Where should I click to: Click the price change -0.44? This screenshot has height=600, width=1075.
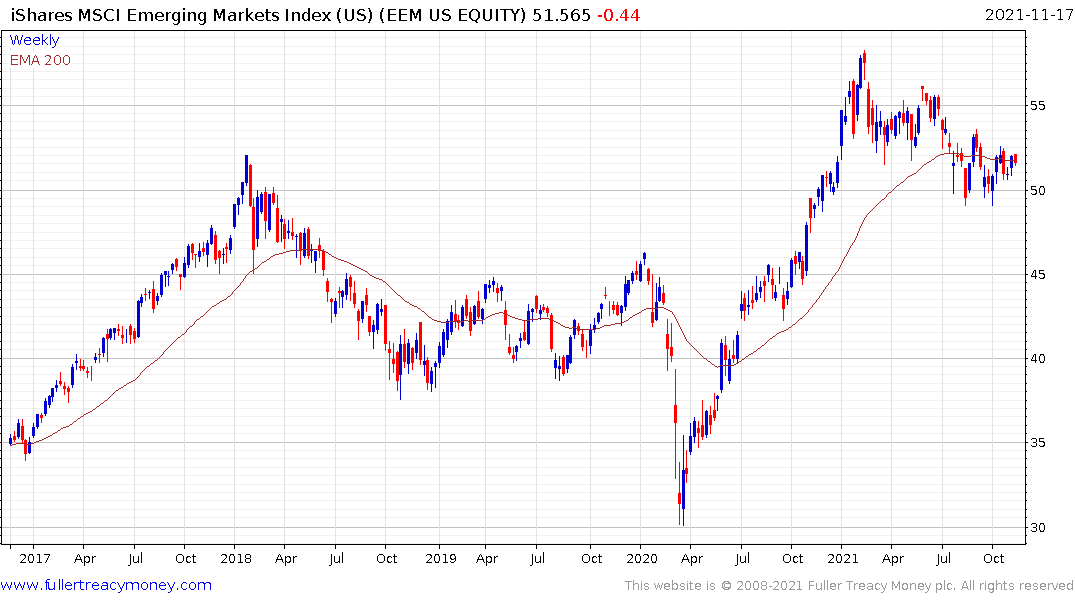coord(618,14)
